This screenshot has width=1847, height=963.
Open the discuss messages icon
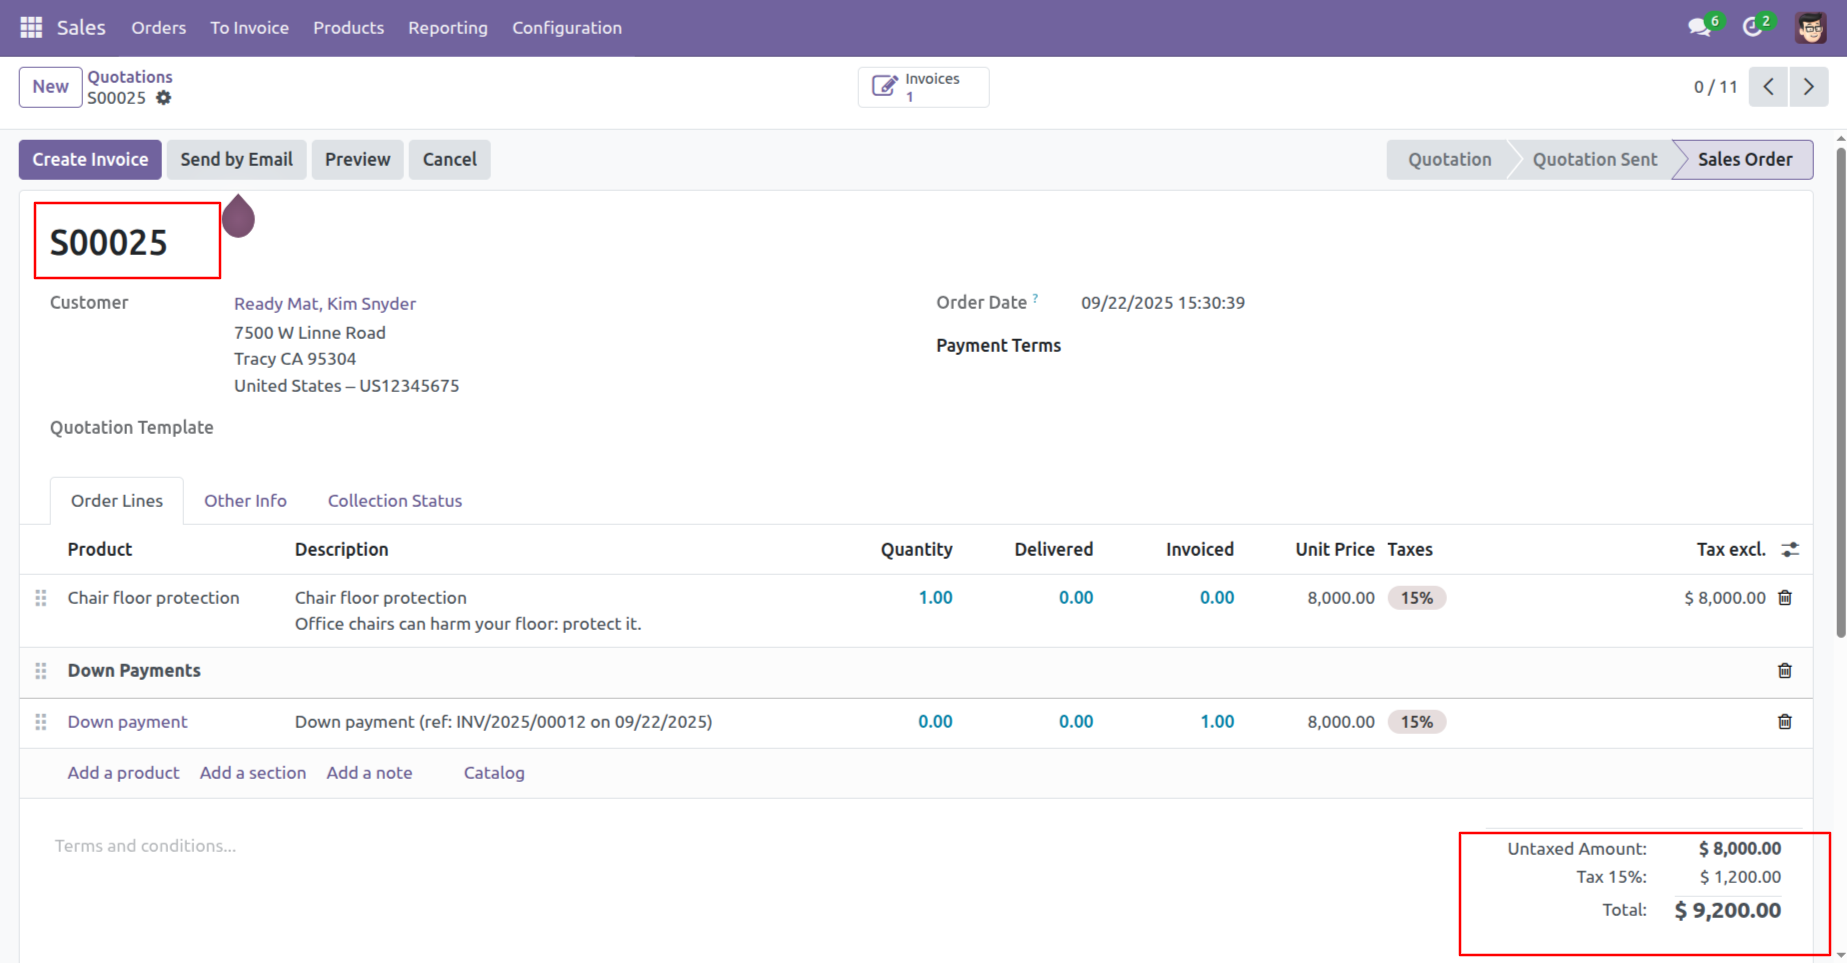point(1699,28)
